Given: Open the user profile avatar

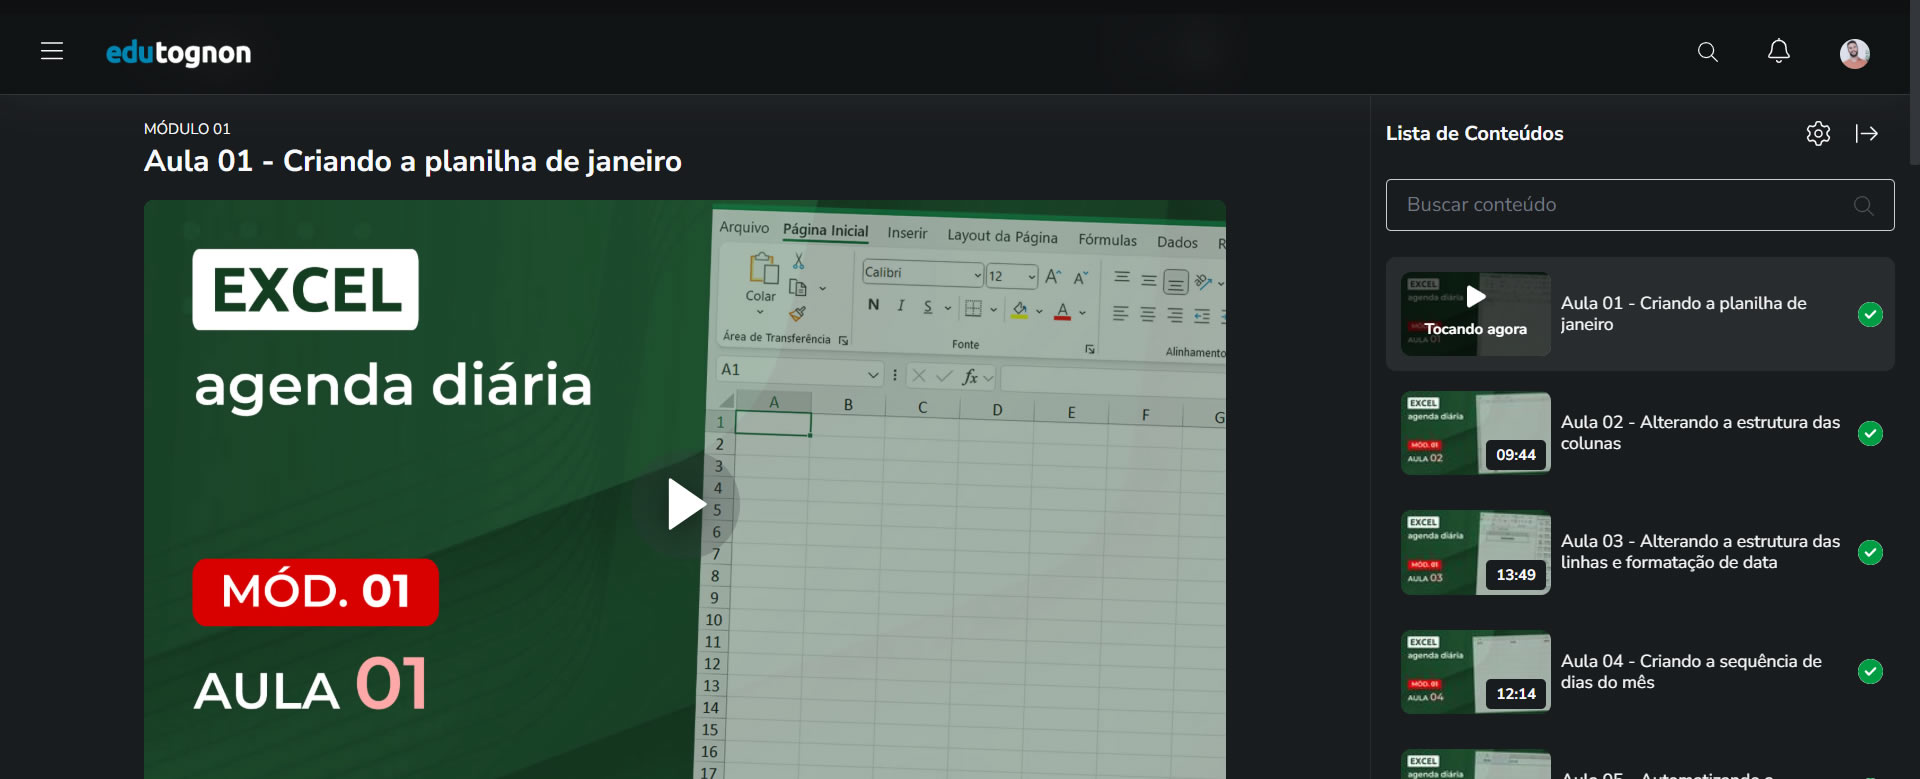Looking at the screenshot, I should click(1855, 53).
